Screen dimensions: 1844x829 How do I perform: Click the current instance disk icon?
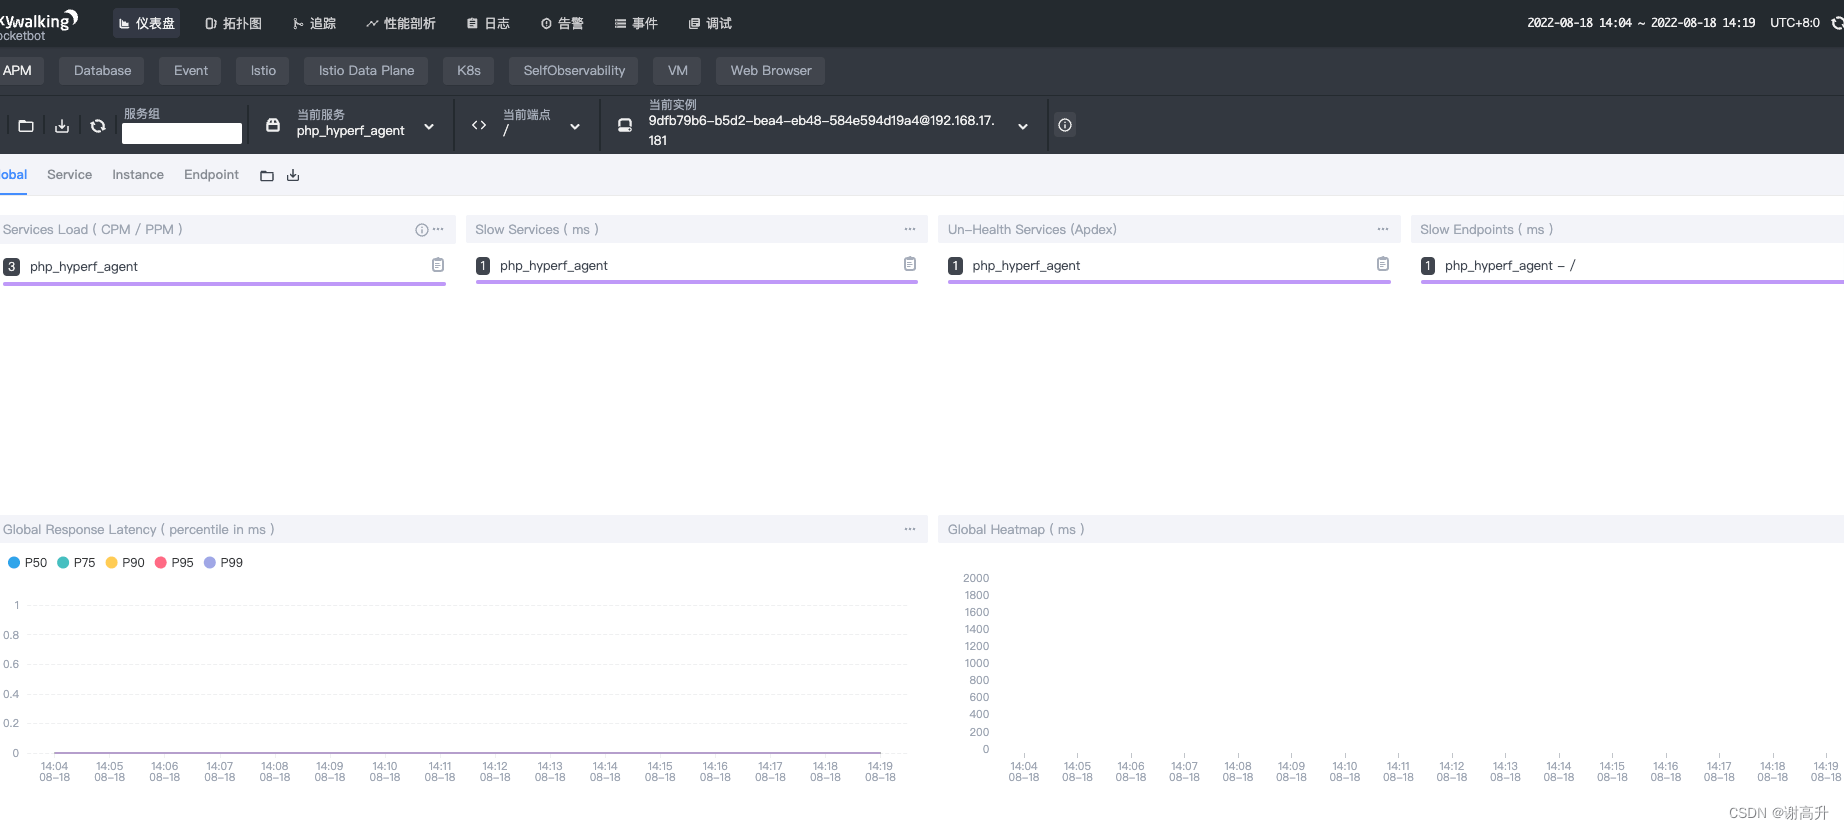(625, 125)
